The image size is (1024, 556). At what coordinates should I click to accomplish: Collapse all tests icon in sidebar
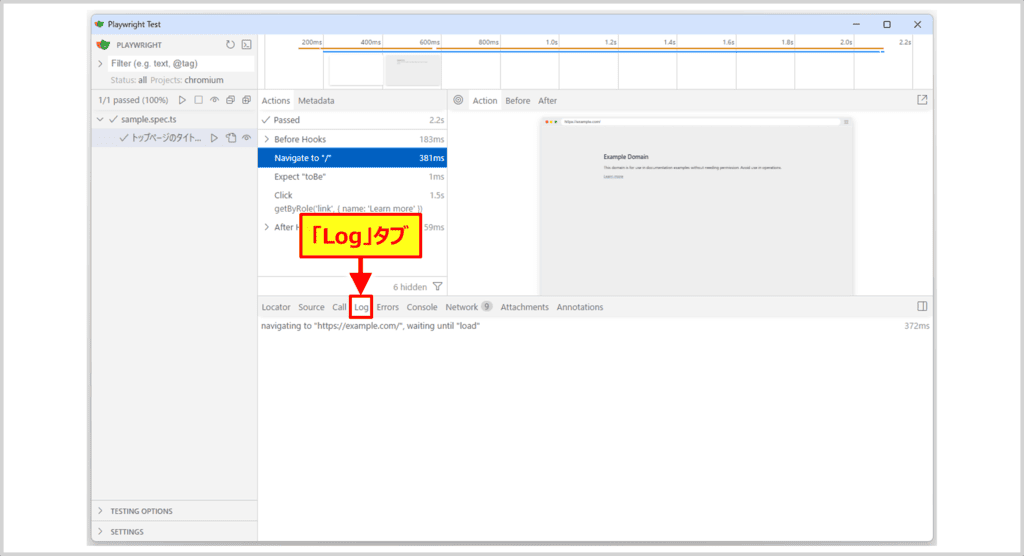pyautogui.click(x=230, y=100)
